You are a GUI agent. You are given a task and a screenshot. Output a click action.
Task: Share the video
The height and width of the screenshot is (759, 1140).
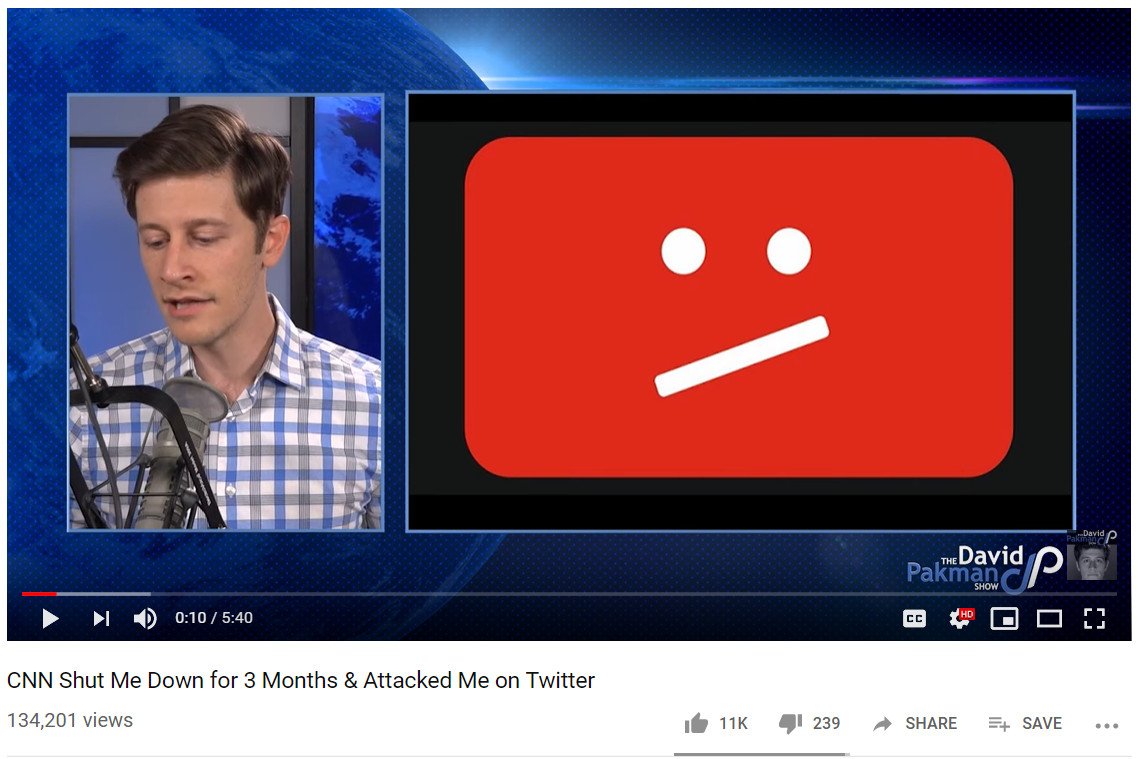(x=915, y=723)
